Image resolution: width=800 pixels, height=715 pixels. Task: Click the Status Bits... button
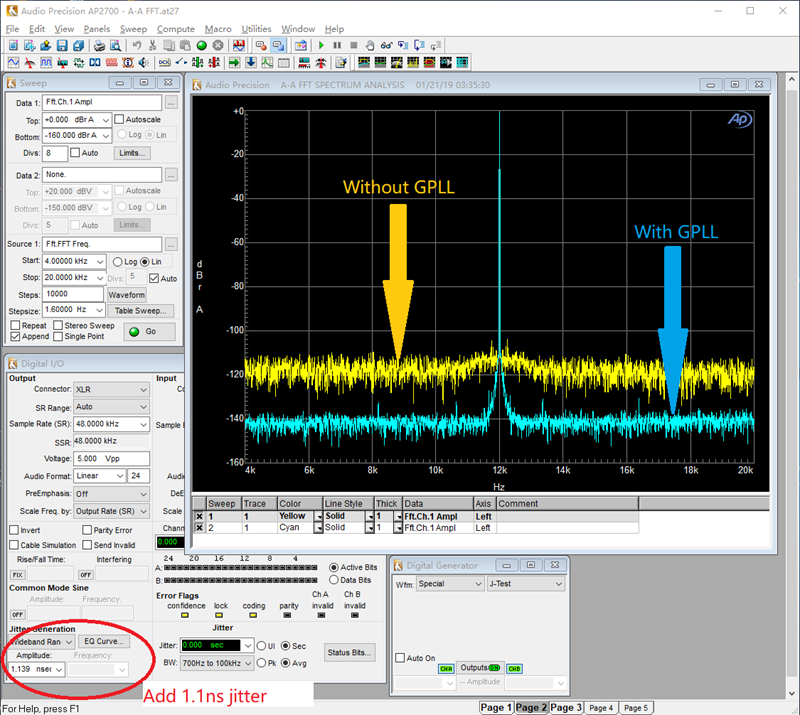coord(349,652)
